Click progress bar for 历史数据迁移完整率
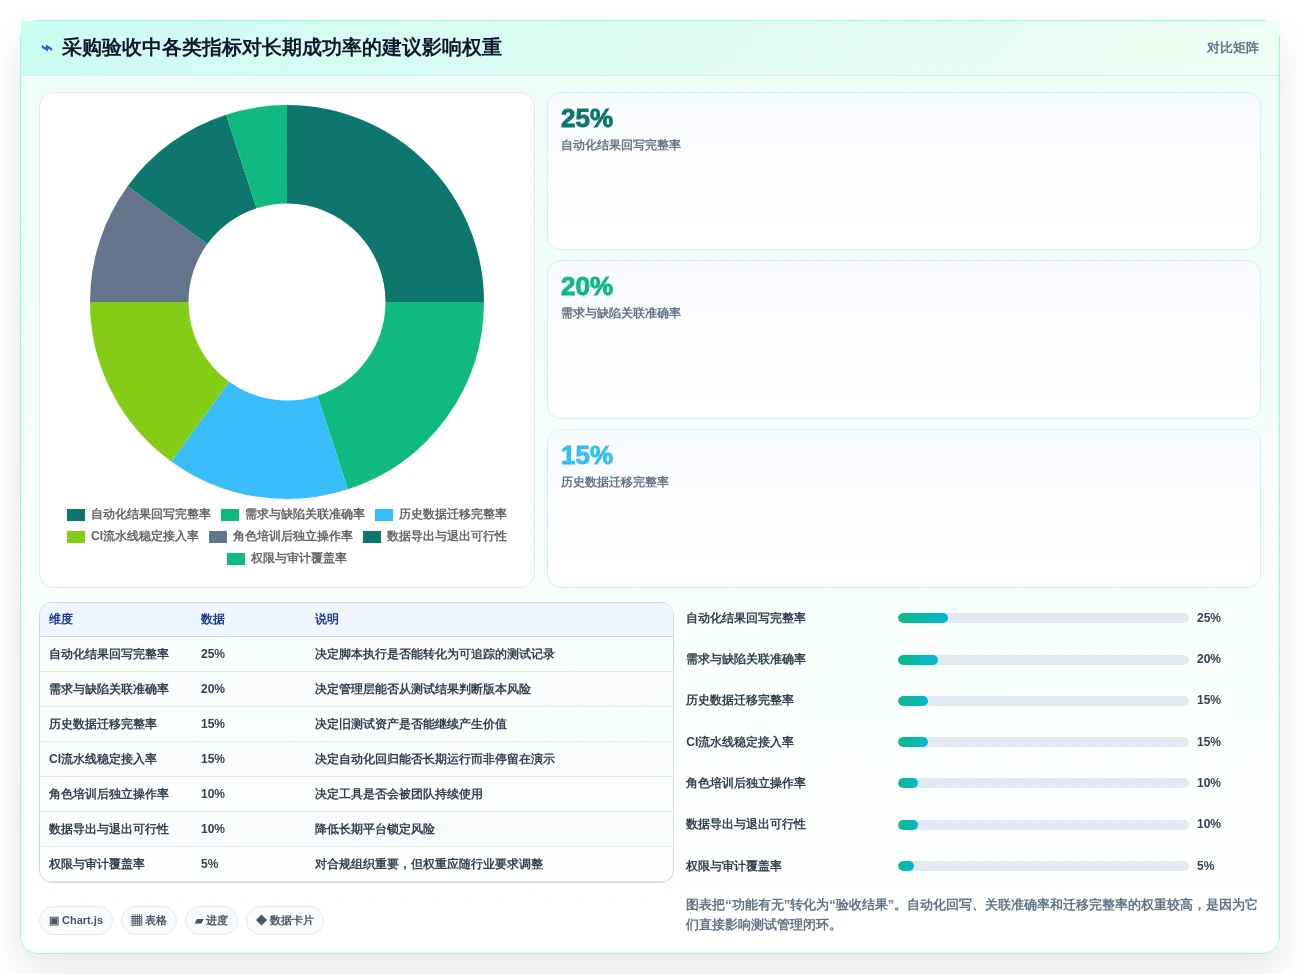The height and width of the screenshot is (974, 1300). 1043,701
